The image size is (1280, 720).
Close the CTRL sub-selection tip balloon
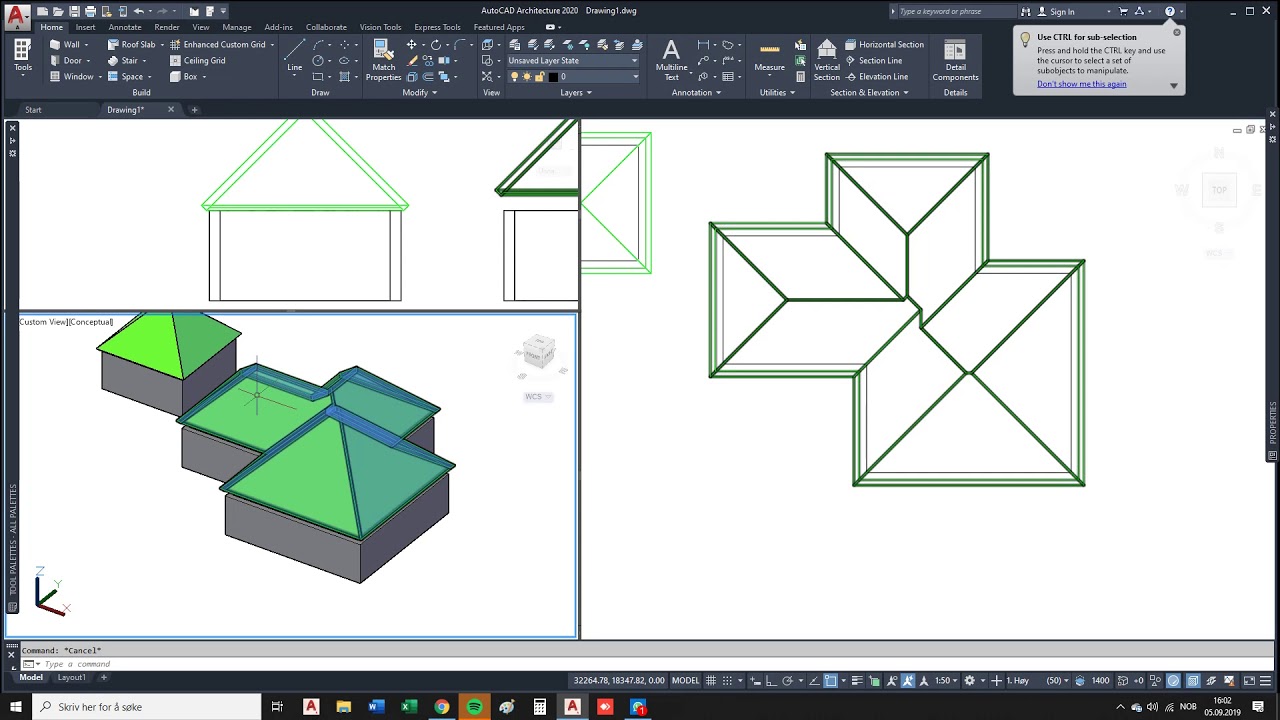(1176, 32)
